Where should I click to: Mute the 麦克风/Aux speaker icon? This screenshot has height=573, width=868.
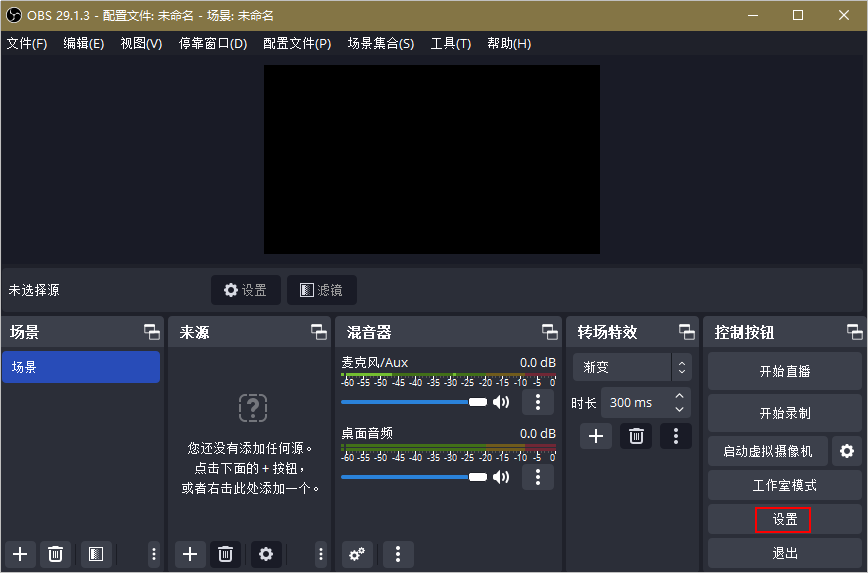click(501, 402)
